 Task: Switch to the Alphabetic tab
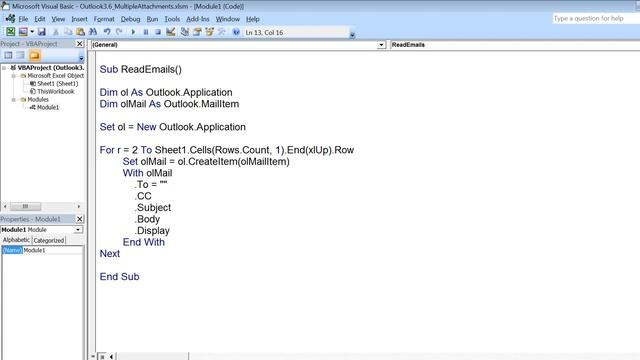16,240
